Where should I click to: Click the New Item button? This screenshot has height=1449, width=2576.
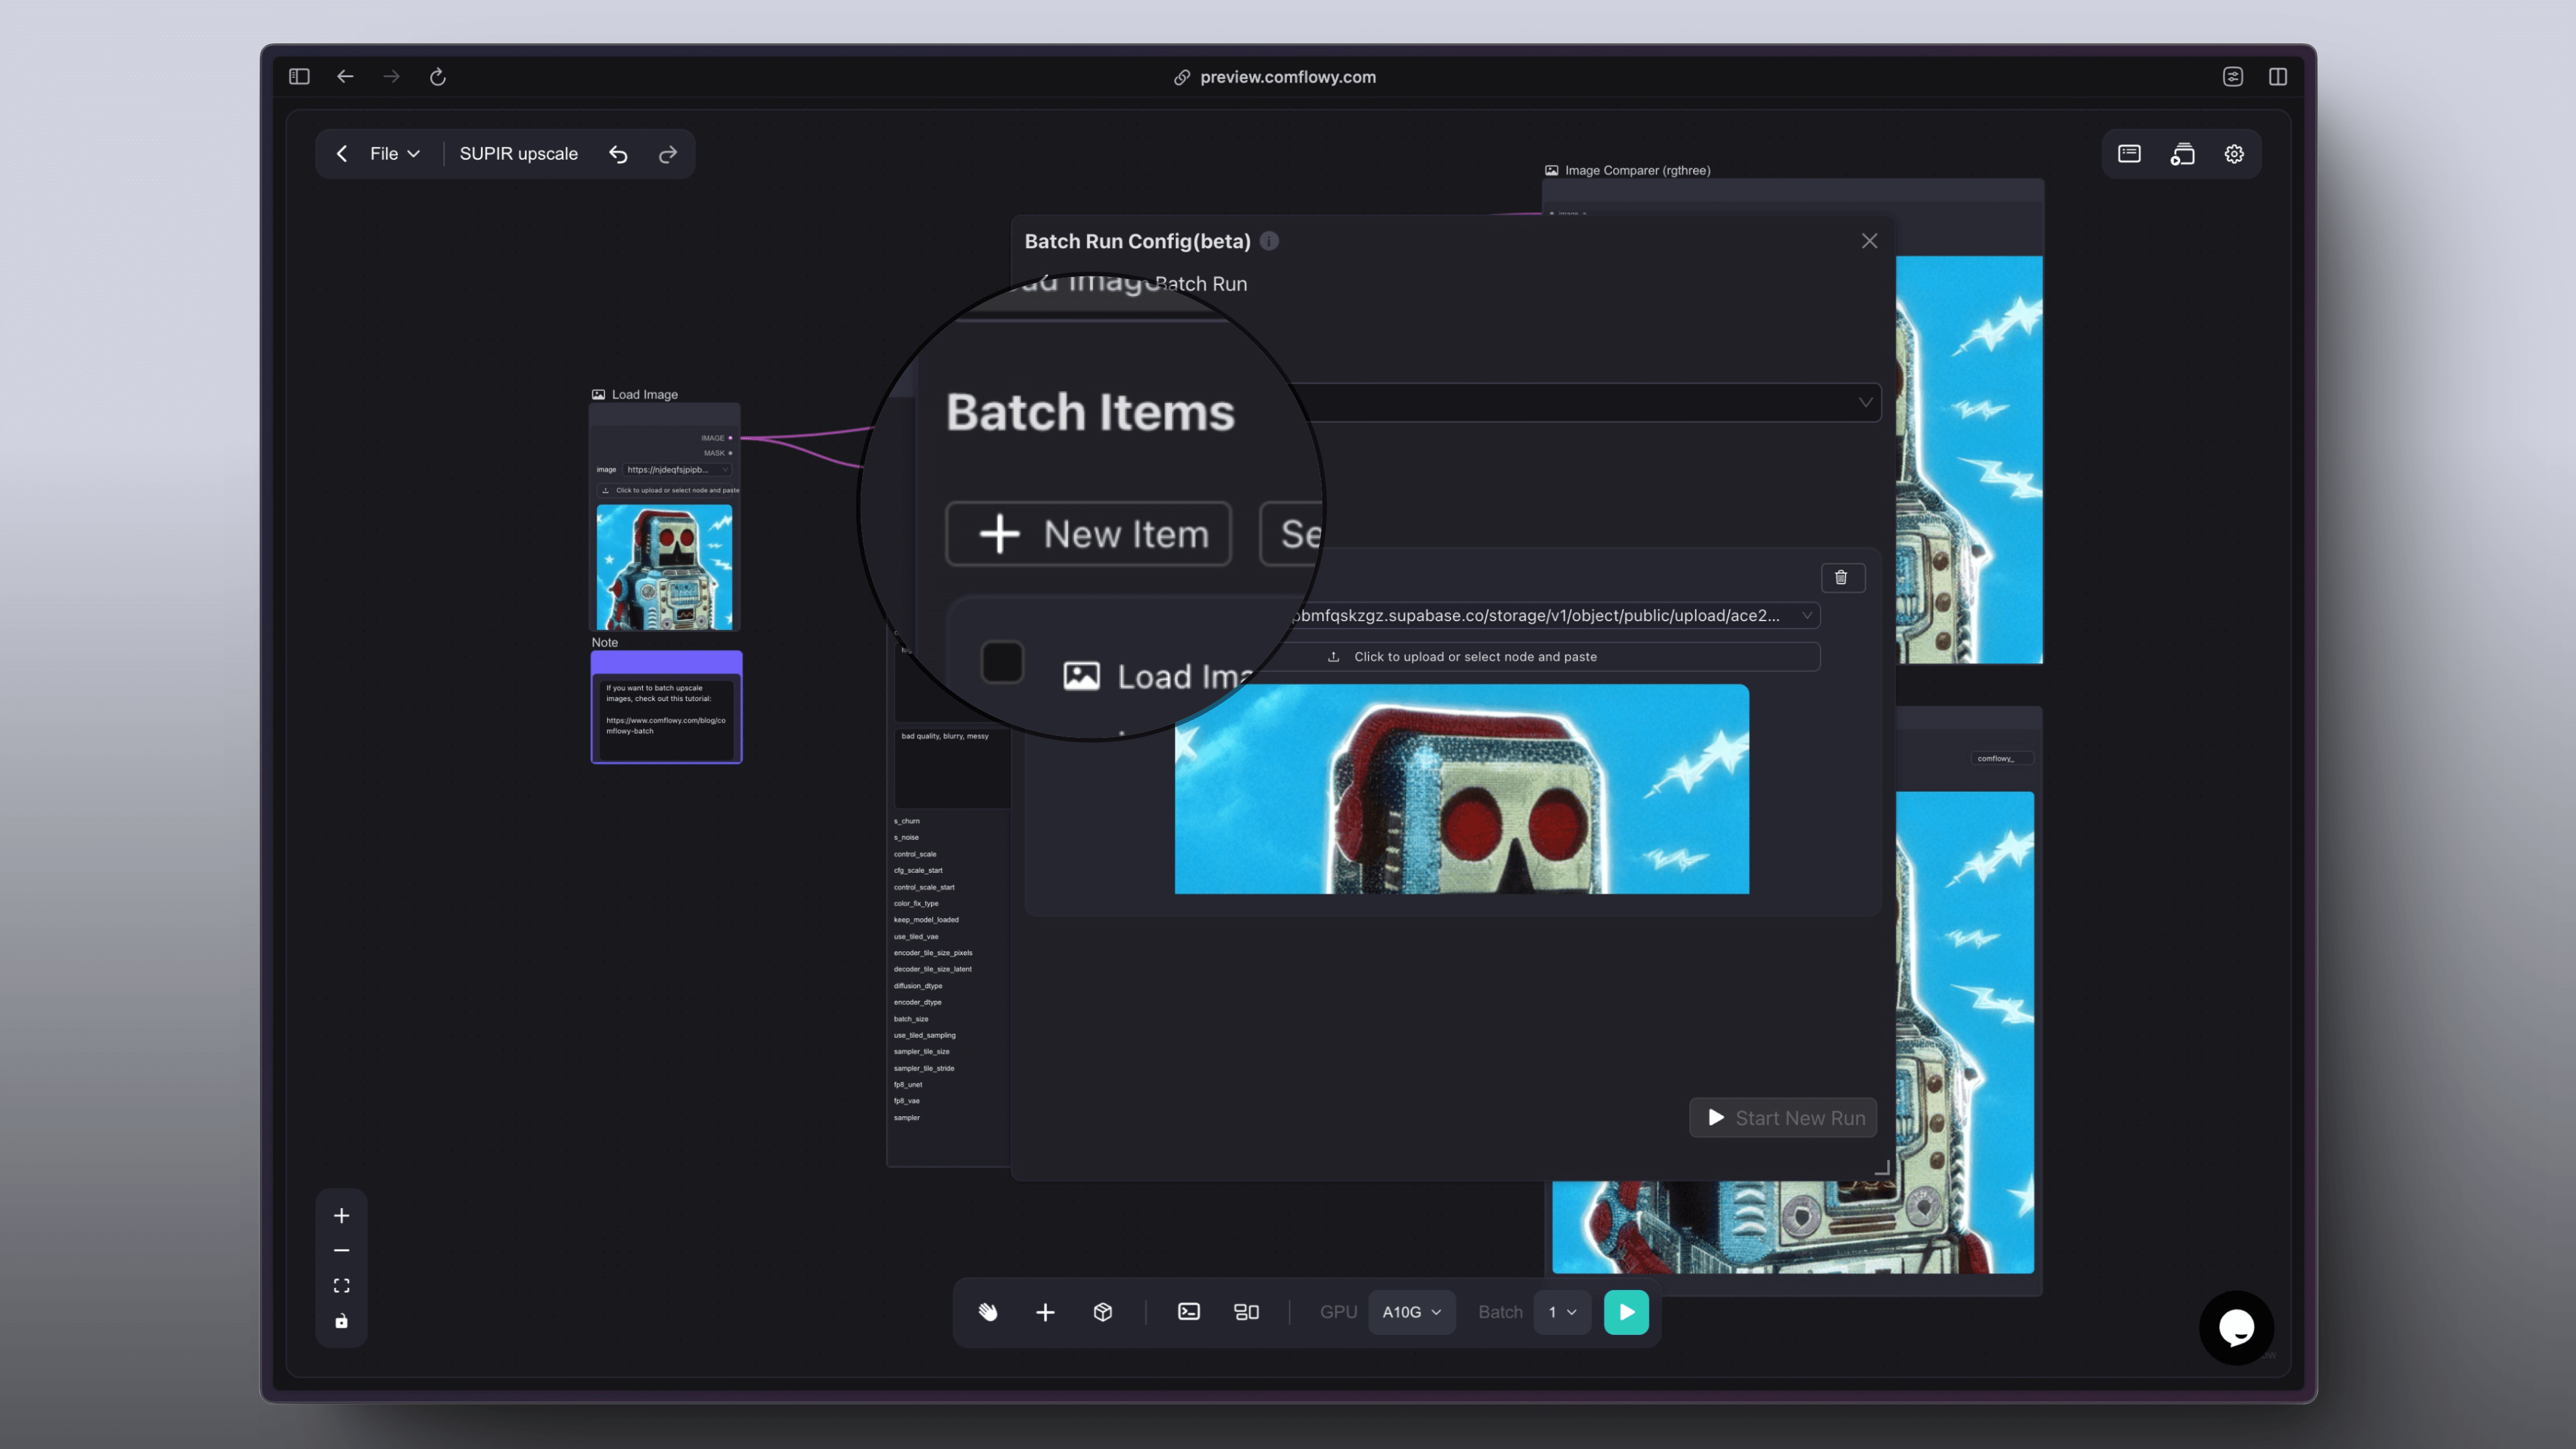point(1088,534)
